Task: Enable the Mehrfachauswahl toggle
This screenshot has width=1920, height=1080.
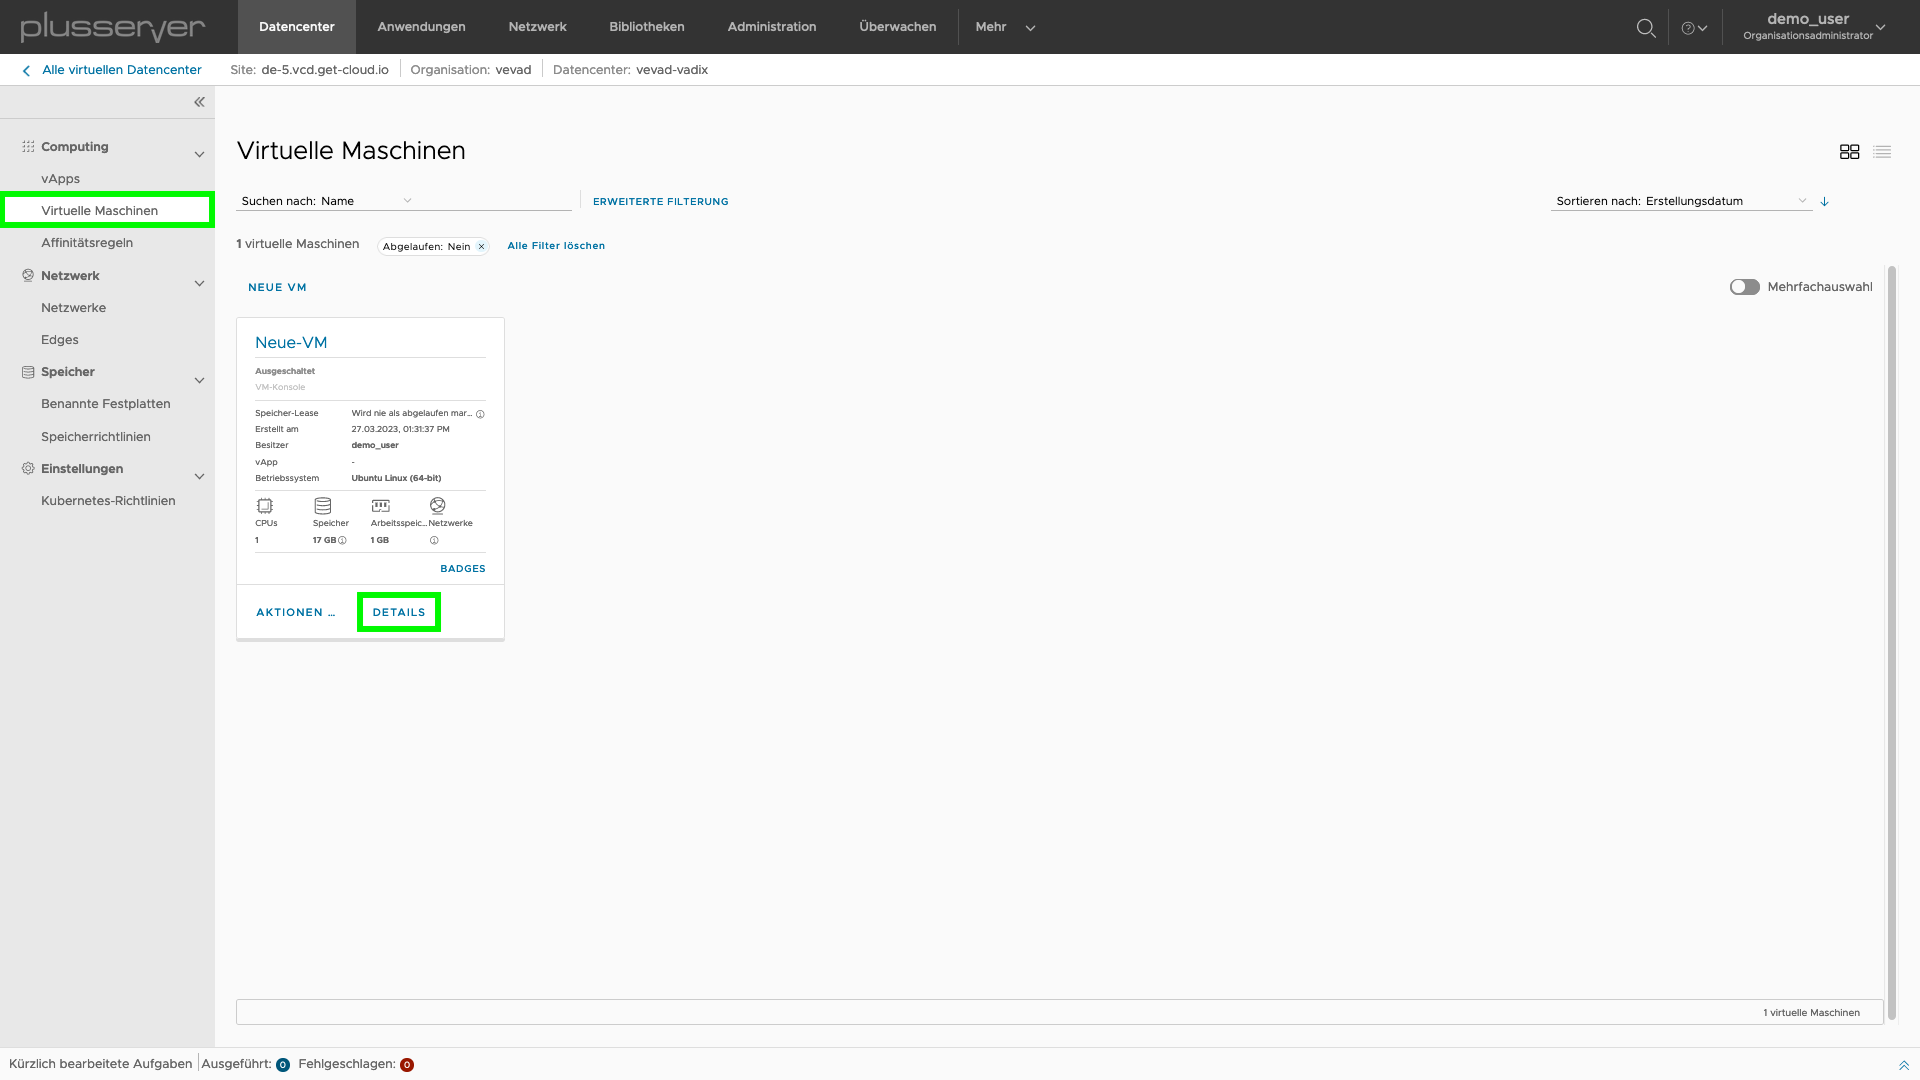Action: click(1745, 287)
